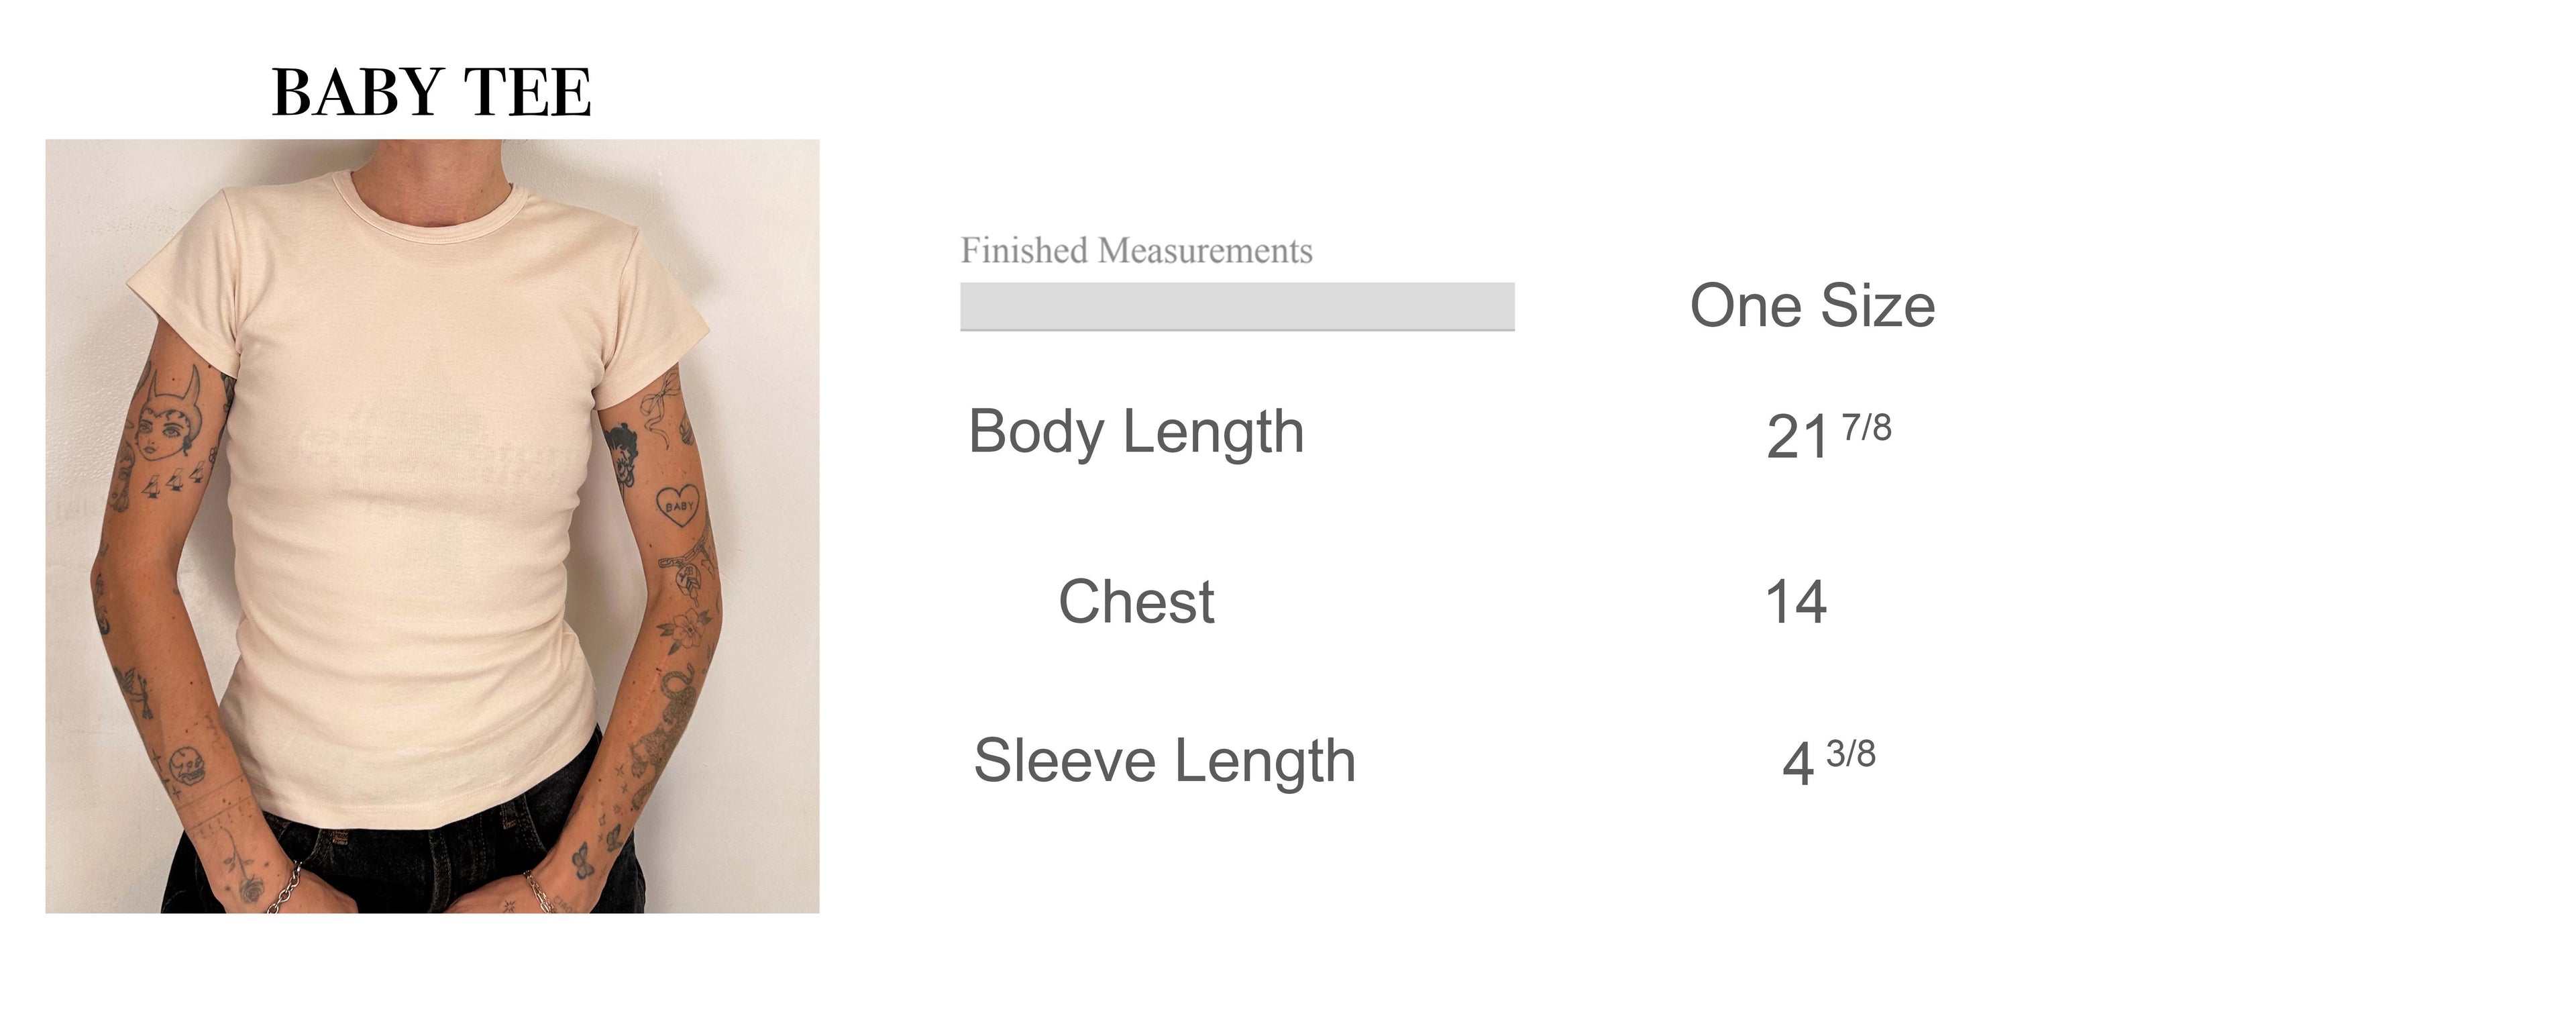The width and height of the screenshot is (2576, 1024).
Task: Select the 4 3/8 sleeve length value
Action: pyautogui.click(x=1828, y=762)
